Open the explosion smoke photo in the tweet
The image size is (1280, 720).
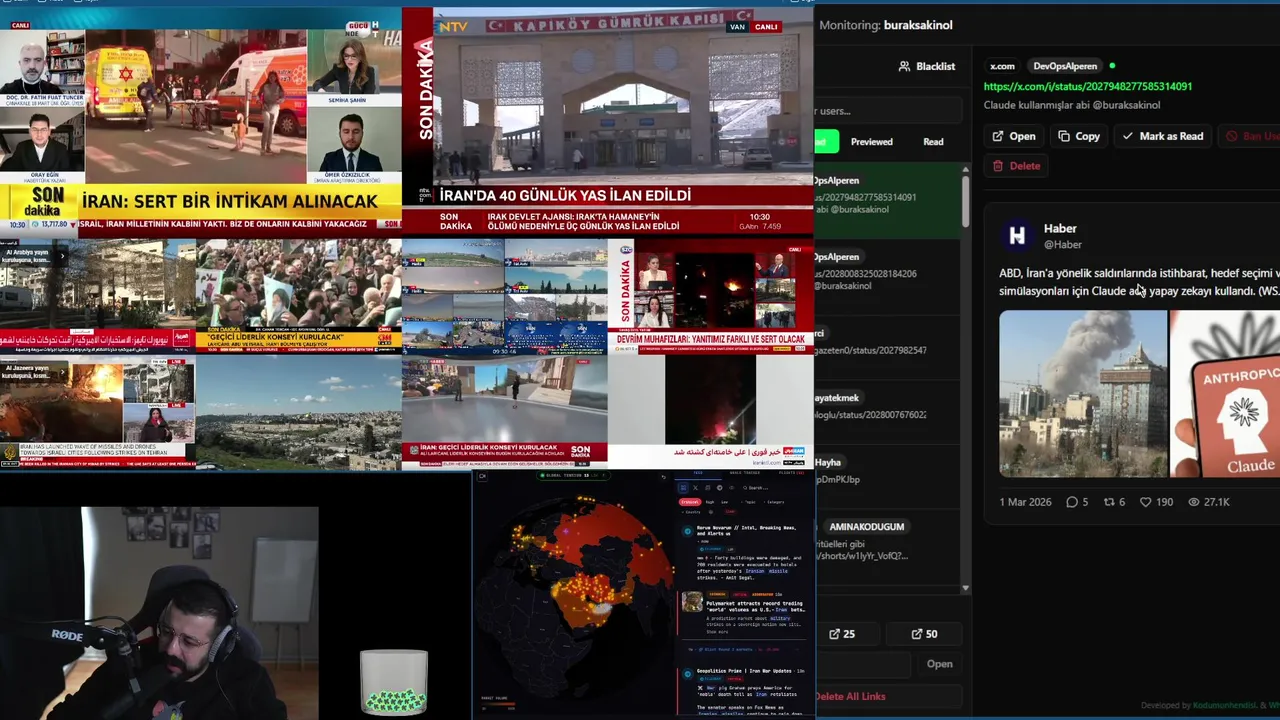click(1083, 394)
